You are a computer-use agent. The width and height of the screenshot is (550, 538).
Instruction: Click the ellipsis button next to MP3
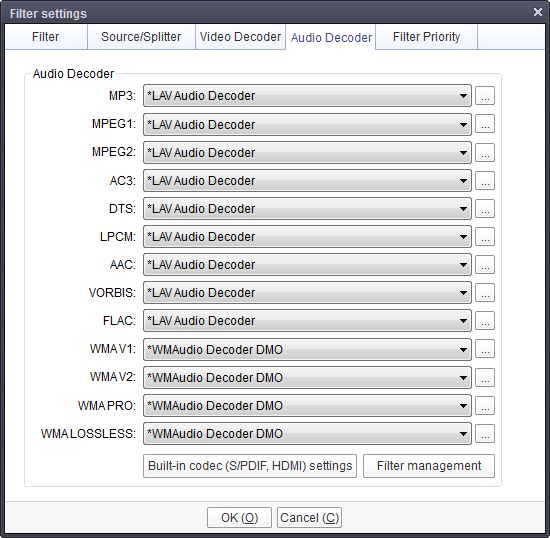485,95
